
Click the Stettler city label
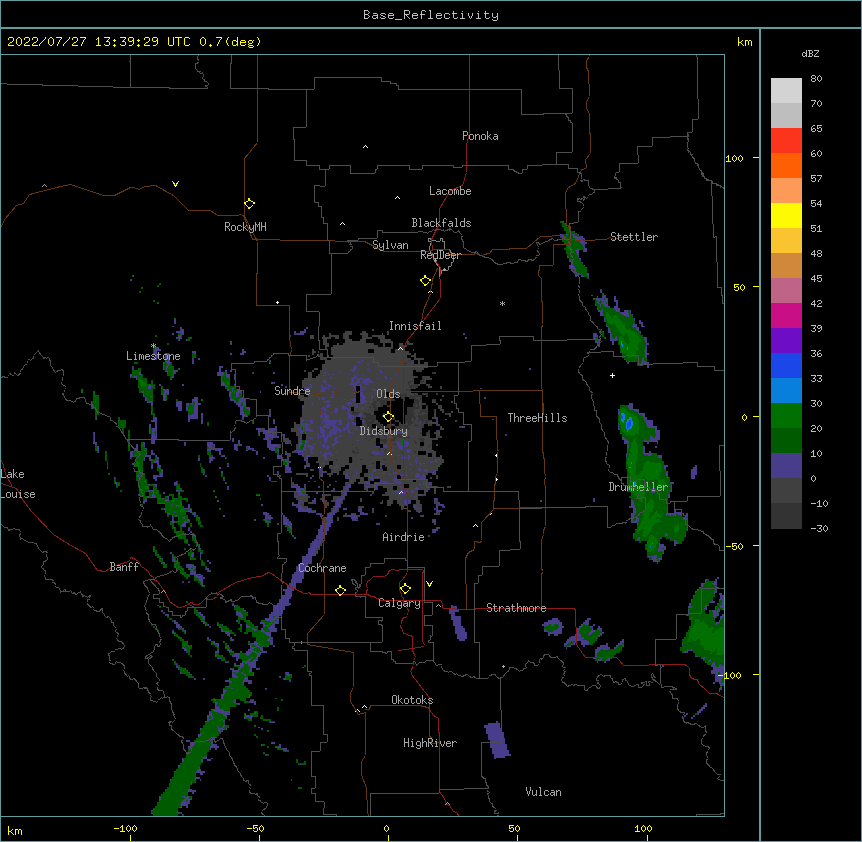(634, 237)
